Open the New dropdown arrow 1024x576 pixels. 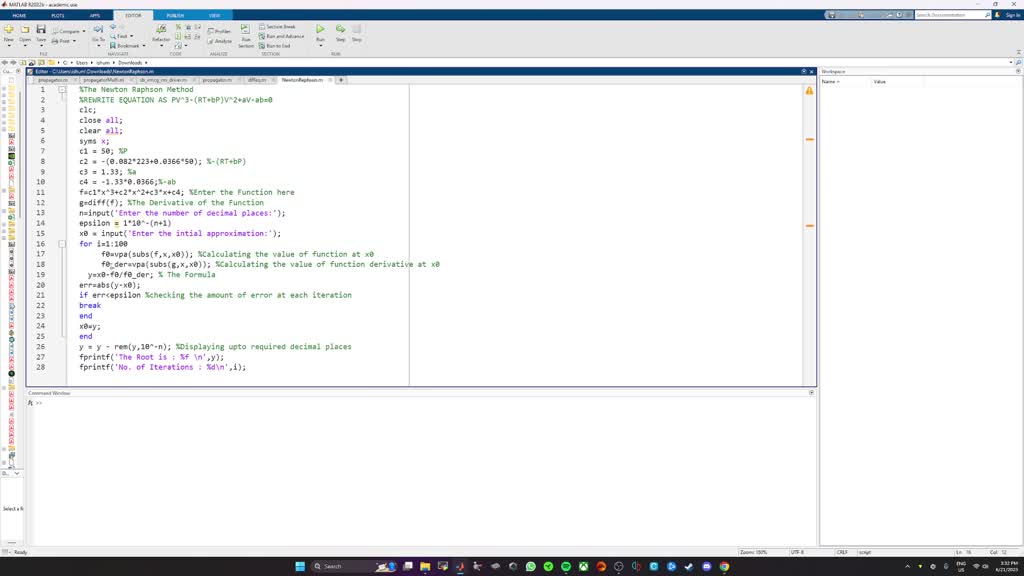(x=8, y=45)
